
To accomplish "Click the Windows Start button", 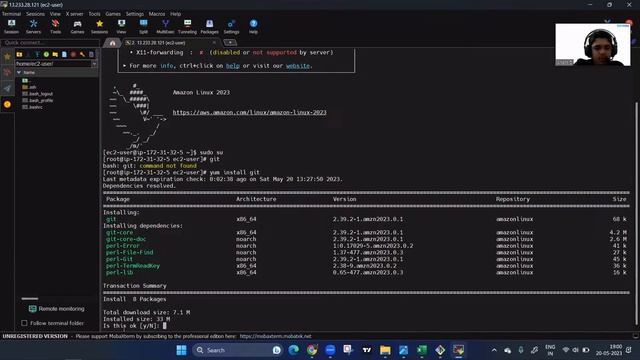I will 182,350.
